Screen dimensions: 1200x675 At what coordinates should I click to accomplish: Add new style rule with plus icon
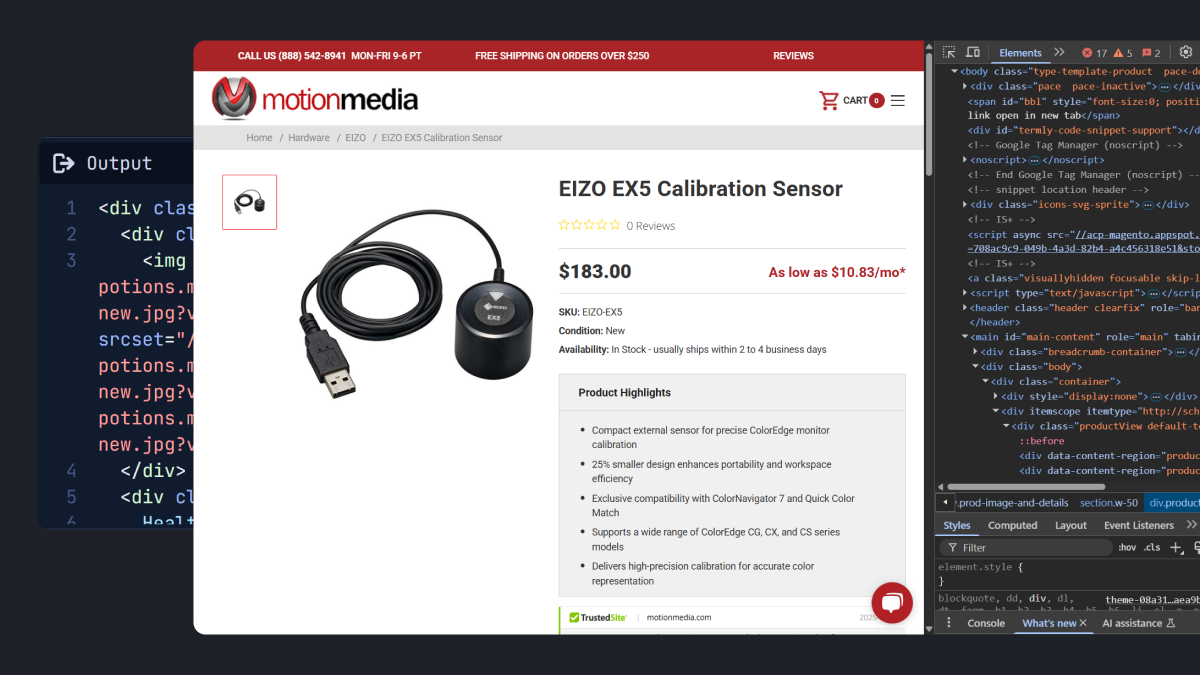[x=1176, y=547]
